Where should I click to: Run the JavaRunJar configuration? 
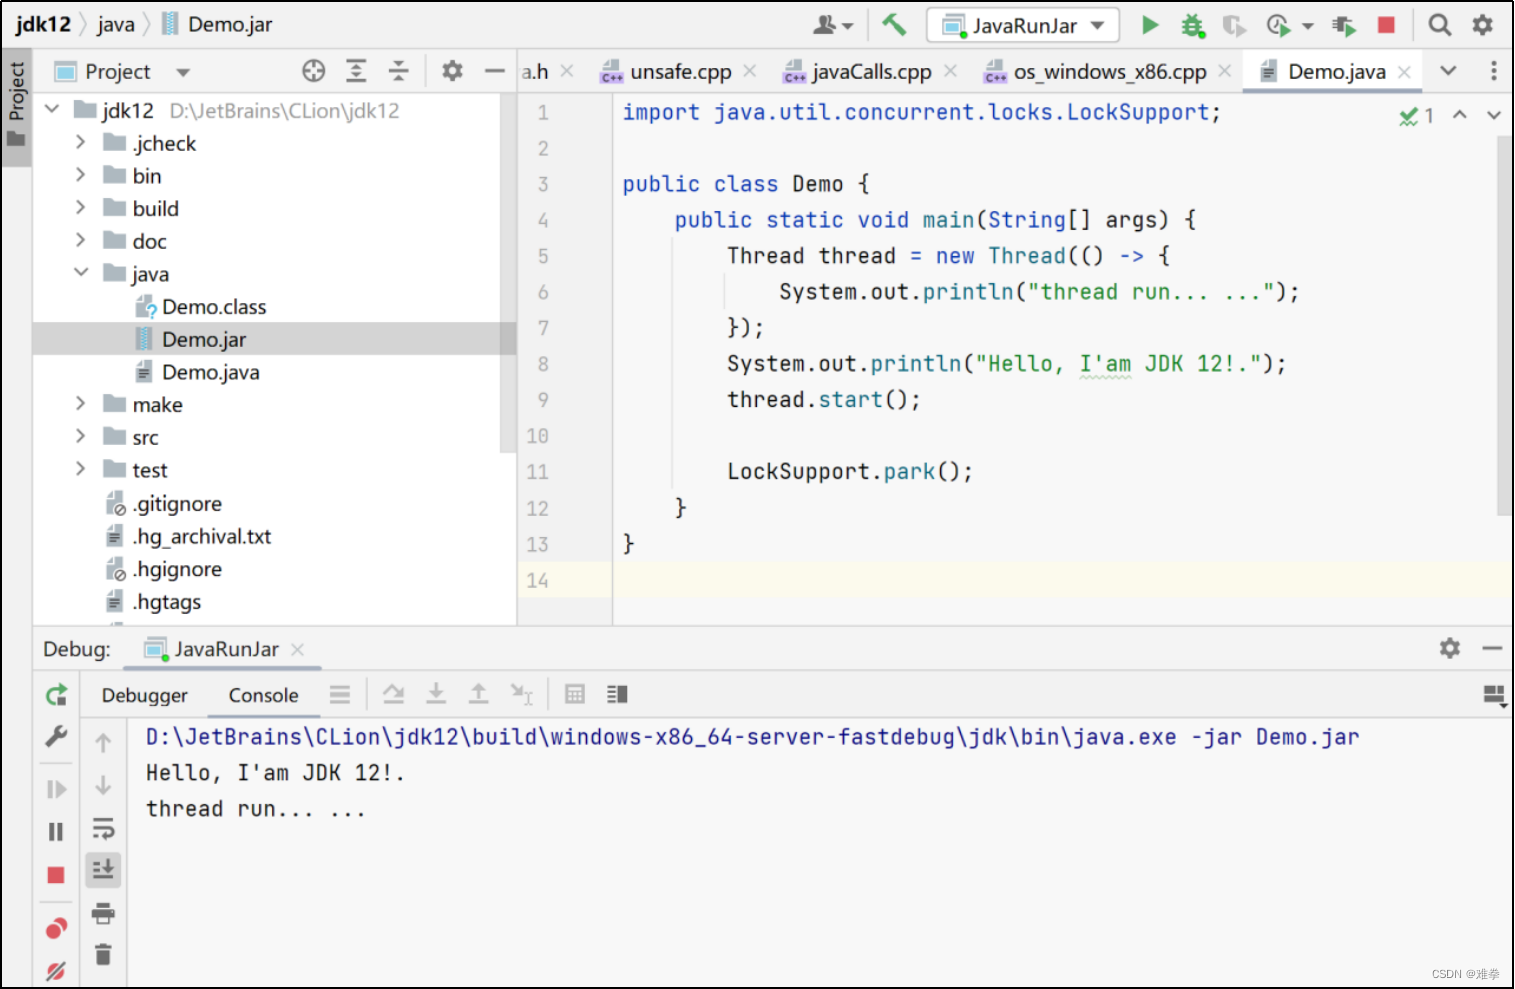(x=1150, y=25)
